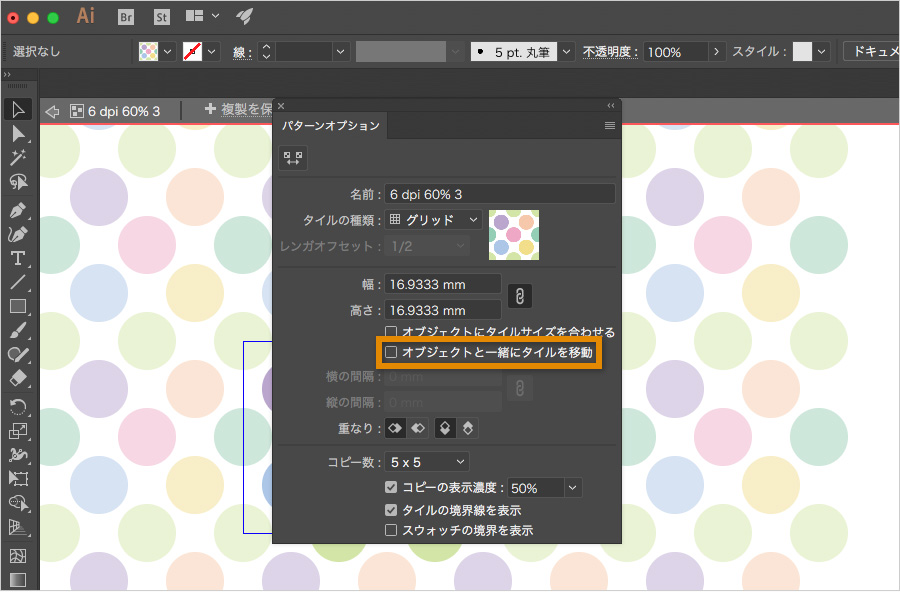900x592 pixels.
Task: Click the 幅 width field
Action: tap(443, 284)
